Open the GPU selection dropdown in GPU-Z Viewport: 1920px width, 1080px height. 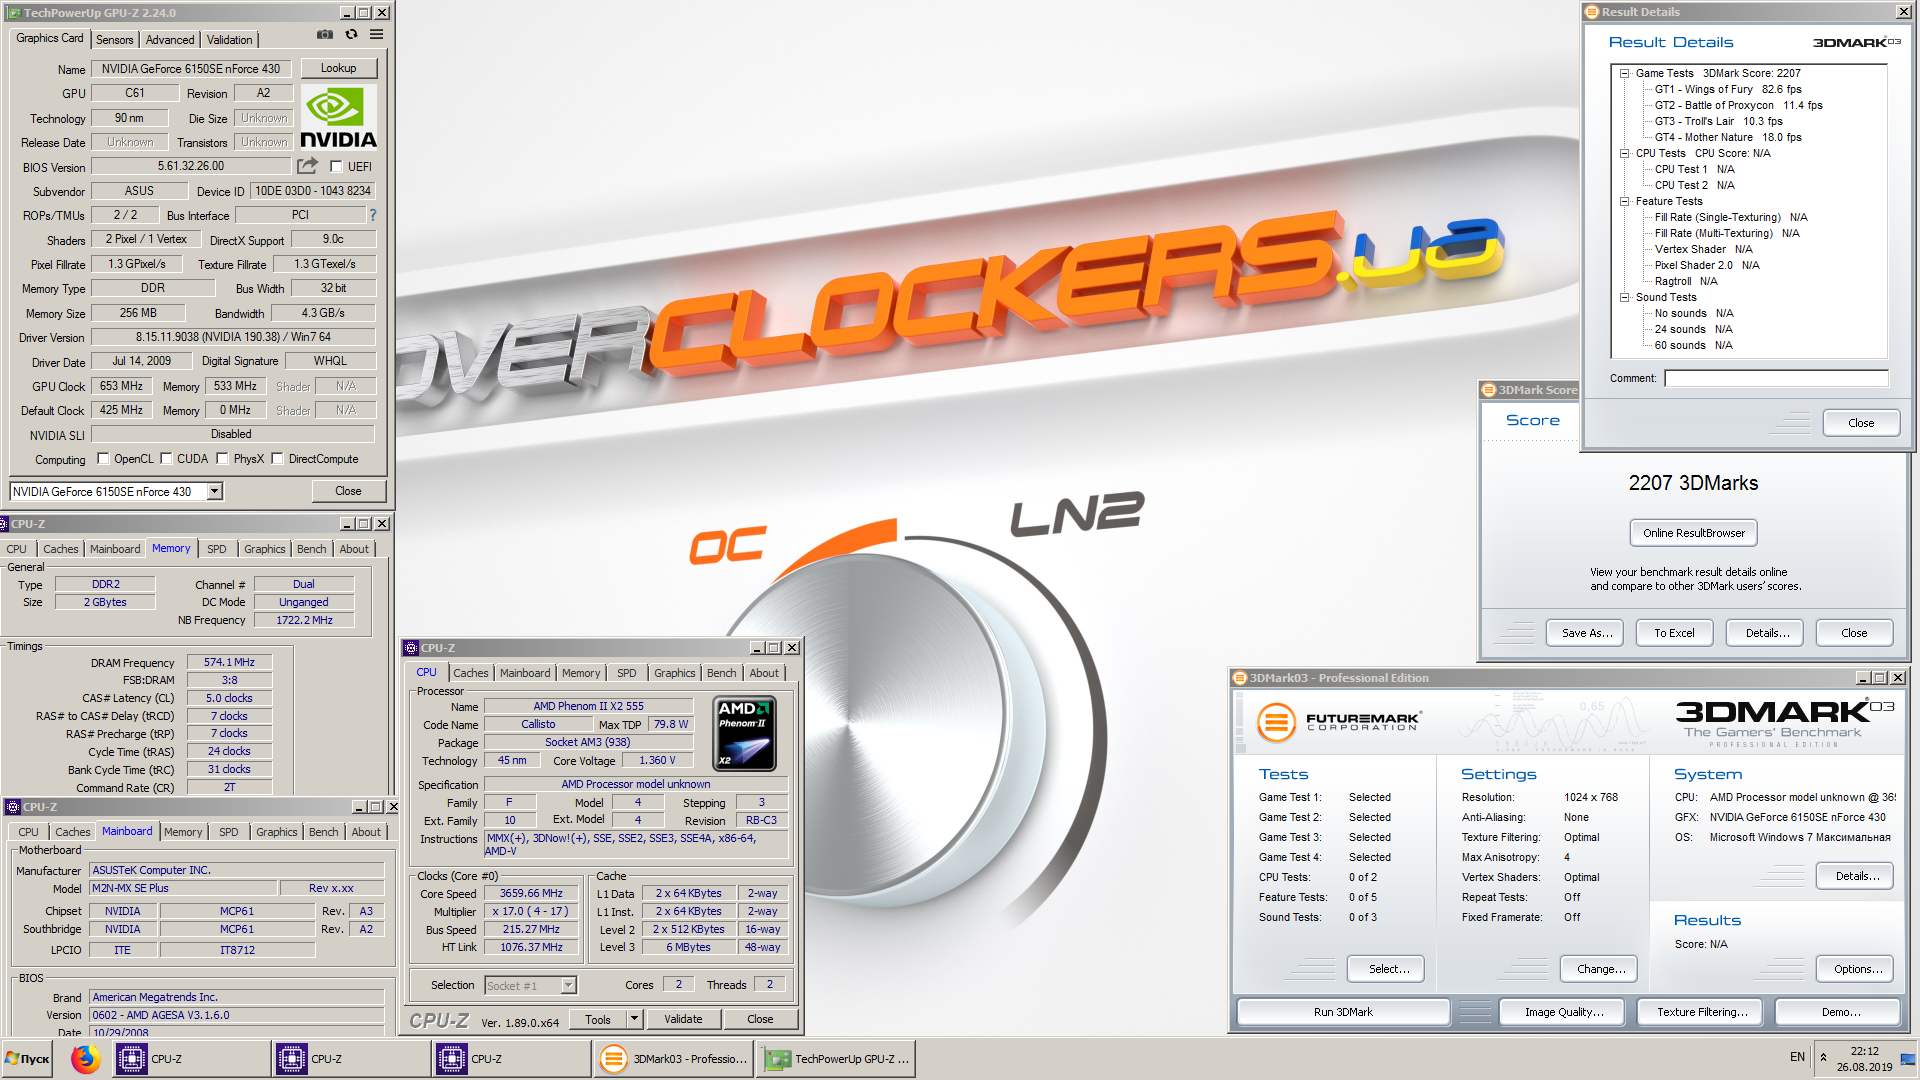214,491
